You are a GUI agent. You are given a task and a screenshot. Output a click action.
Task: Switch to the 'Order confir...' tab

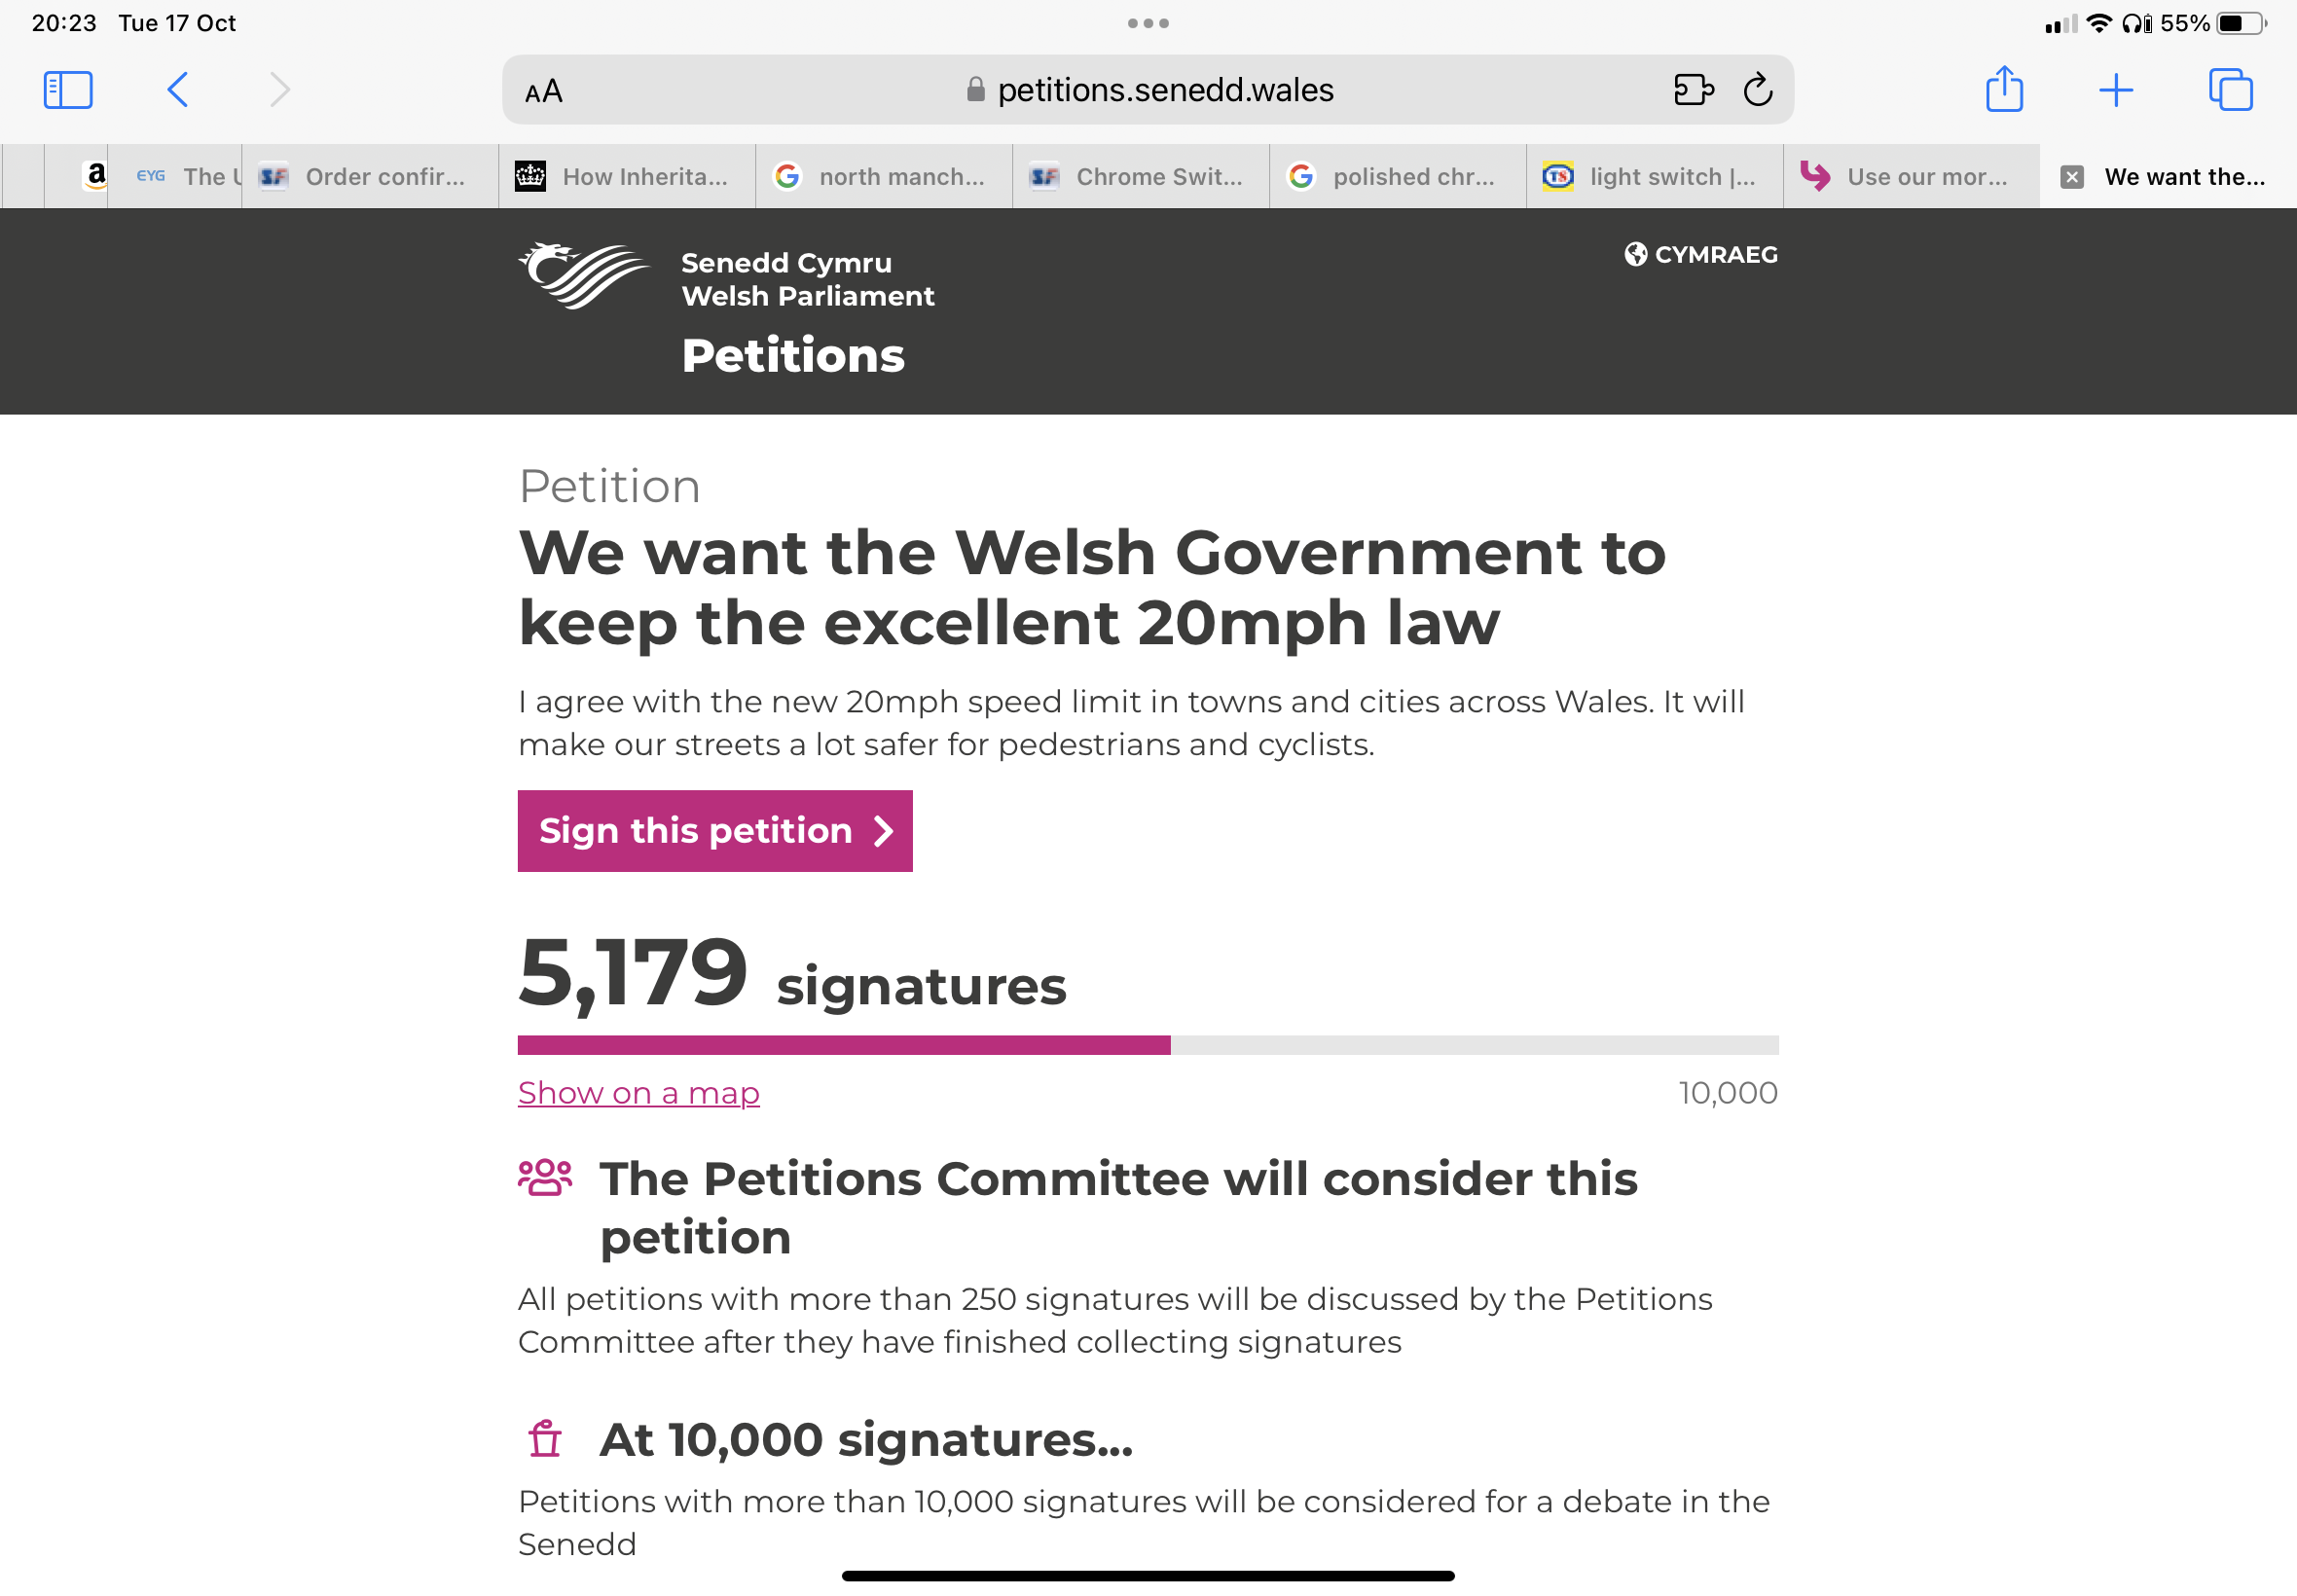click(370, 177)
